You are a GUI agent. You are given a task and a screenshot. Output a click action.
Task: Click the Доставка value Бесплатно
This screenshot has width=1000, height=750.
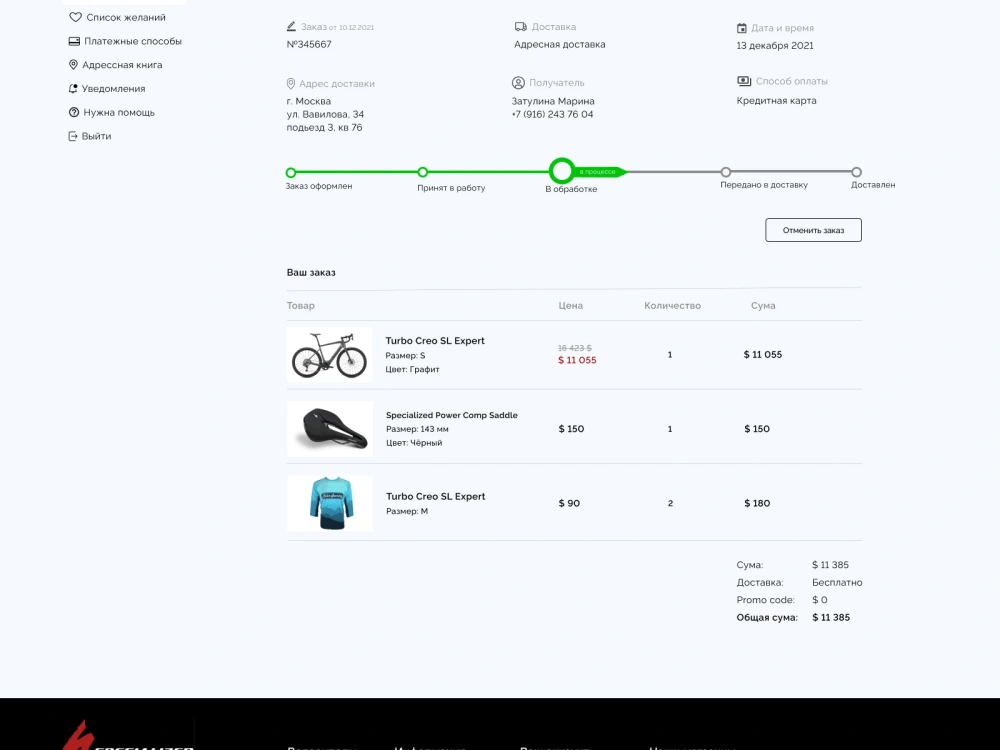point(837,582)
